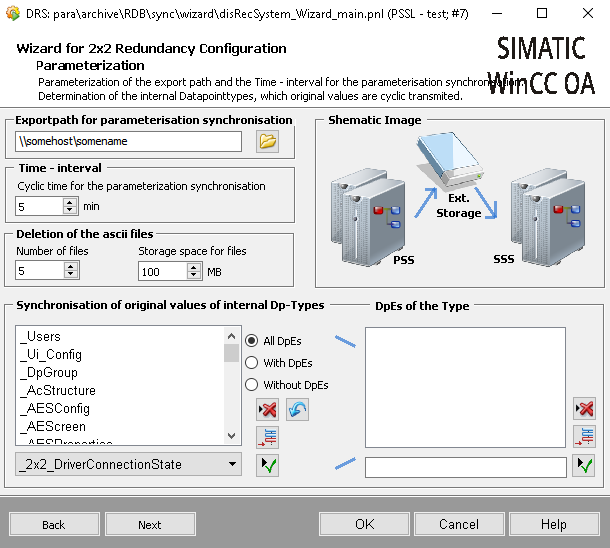
Task: Decrease Number of files value
Action: (71, 275)
